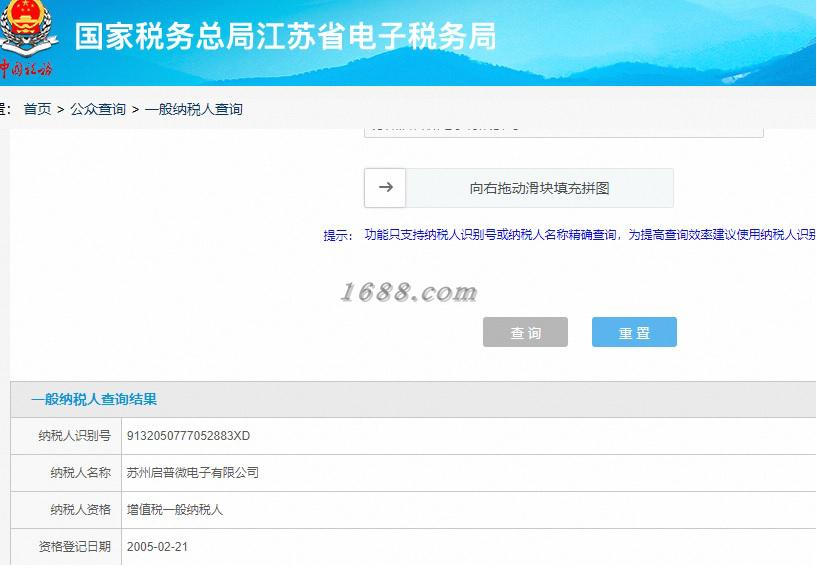
Task: Click the taxpayer ID 9132050777052883XD
Action: [188, 436]
